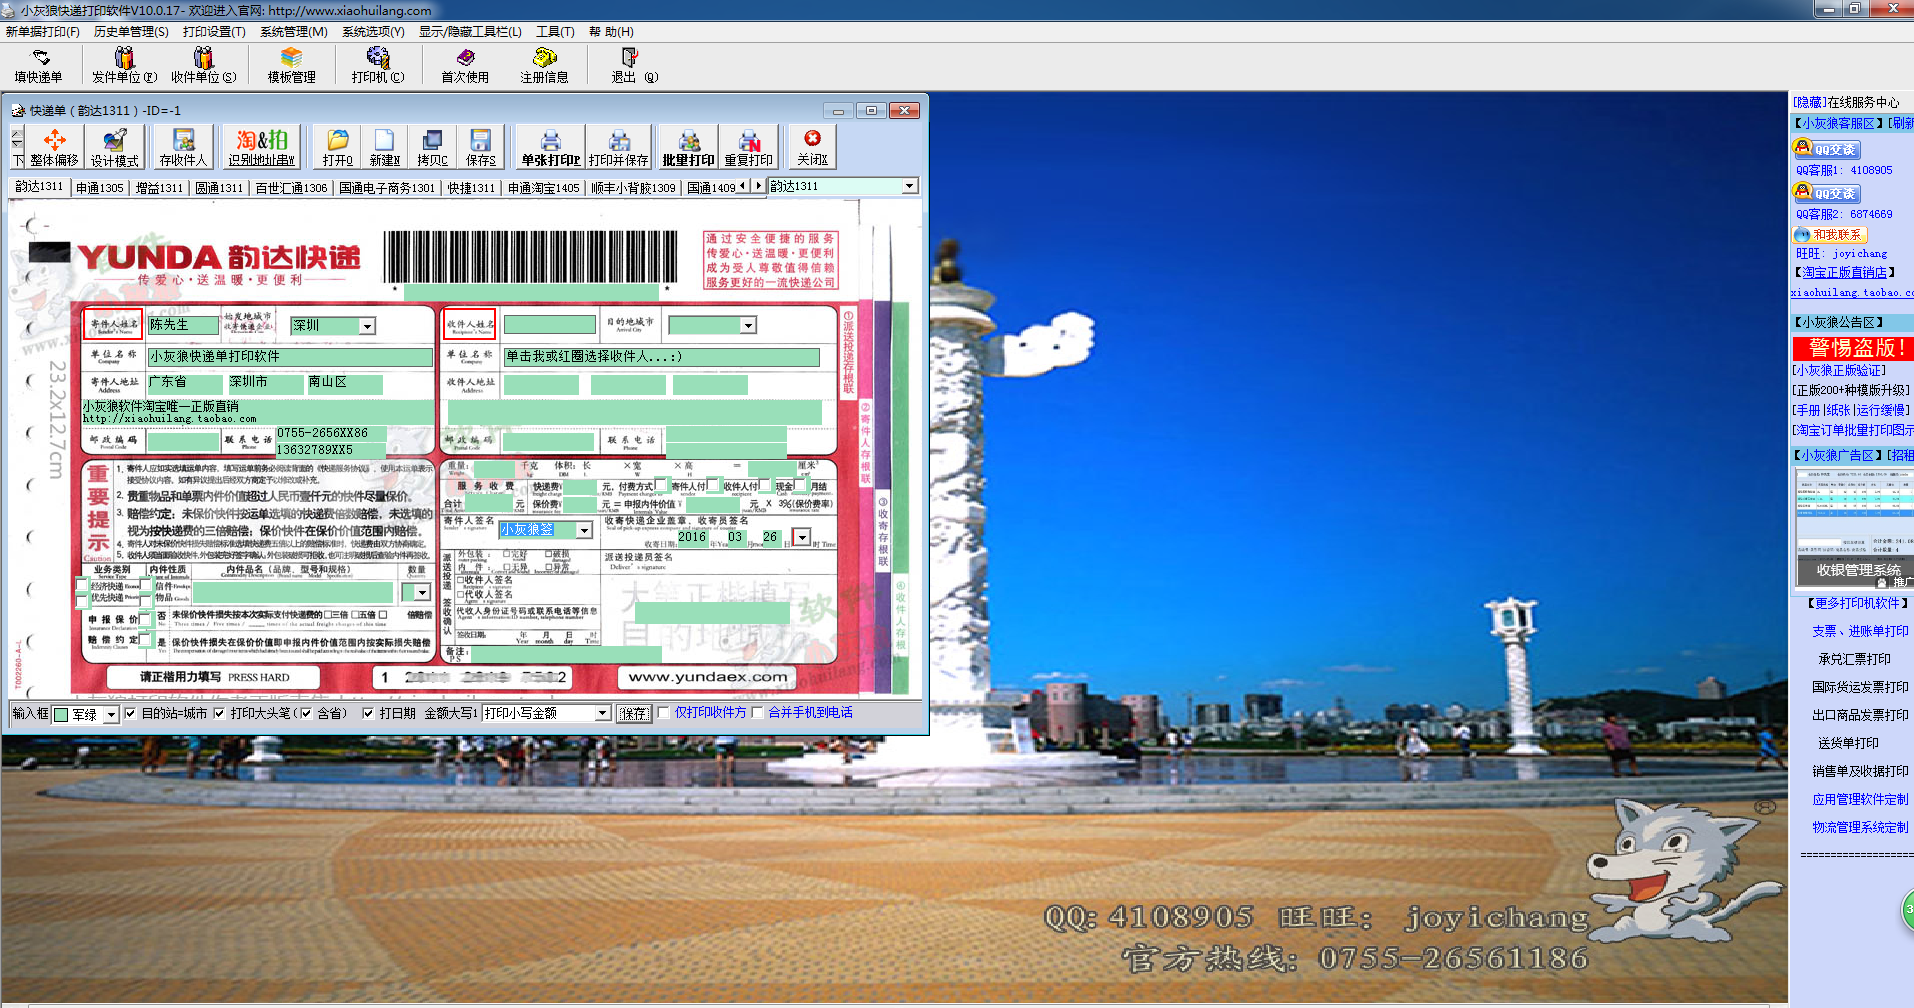
Task: Toggle the 目的站=城市 checkbox
Action: coord(130,713)
